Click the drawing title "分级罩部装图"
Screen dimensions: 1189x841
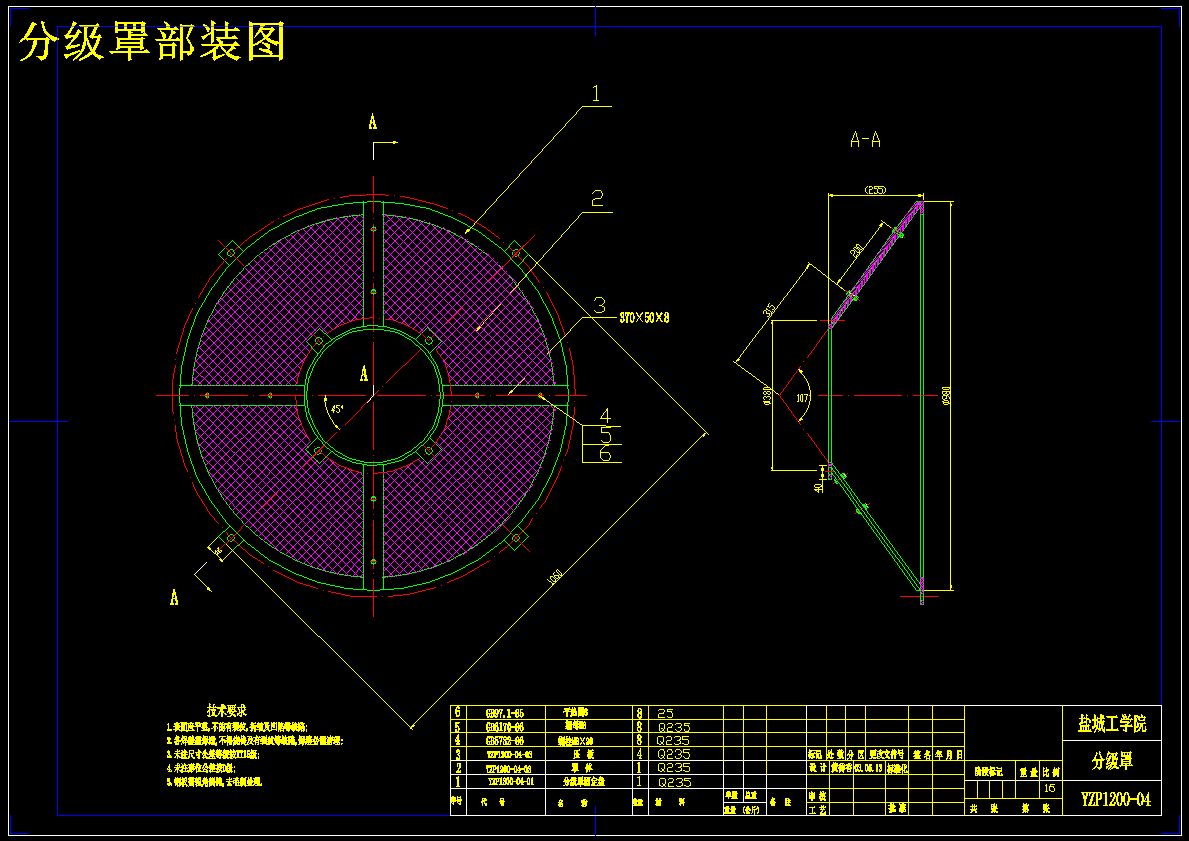[152, 42]
